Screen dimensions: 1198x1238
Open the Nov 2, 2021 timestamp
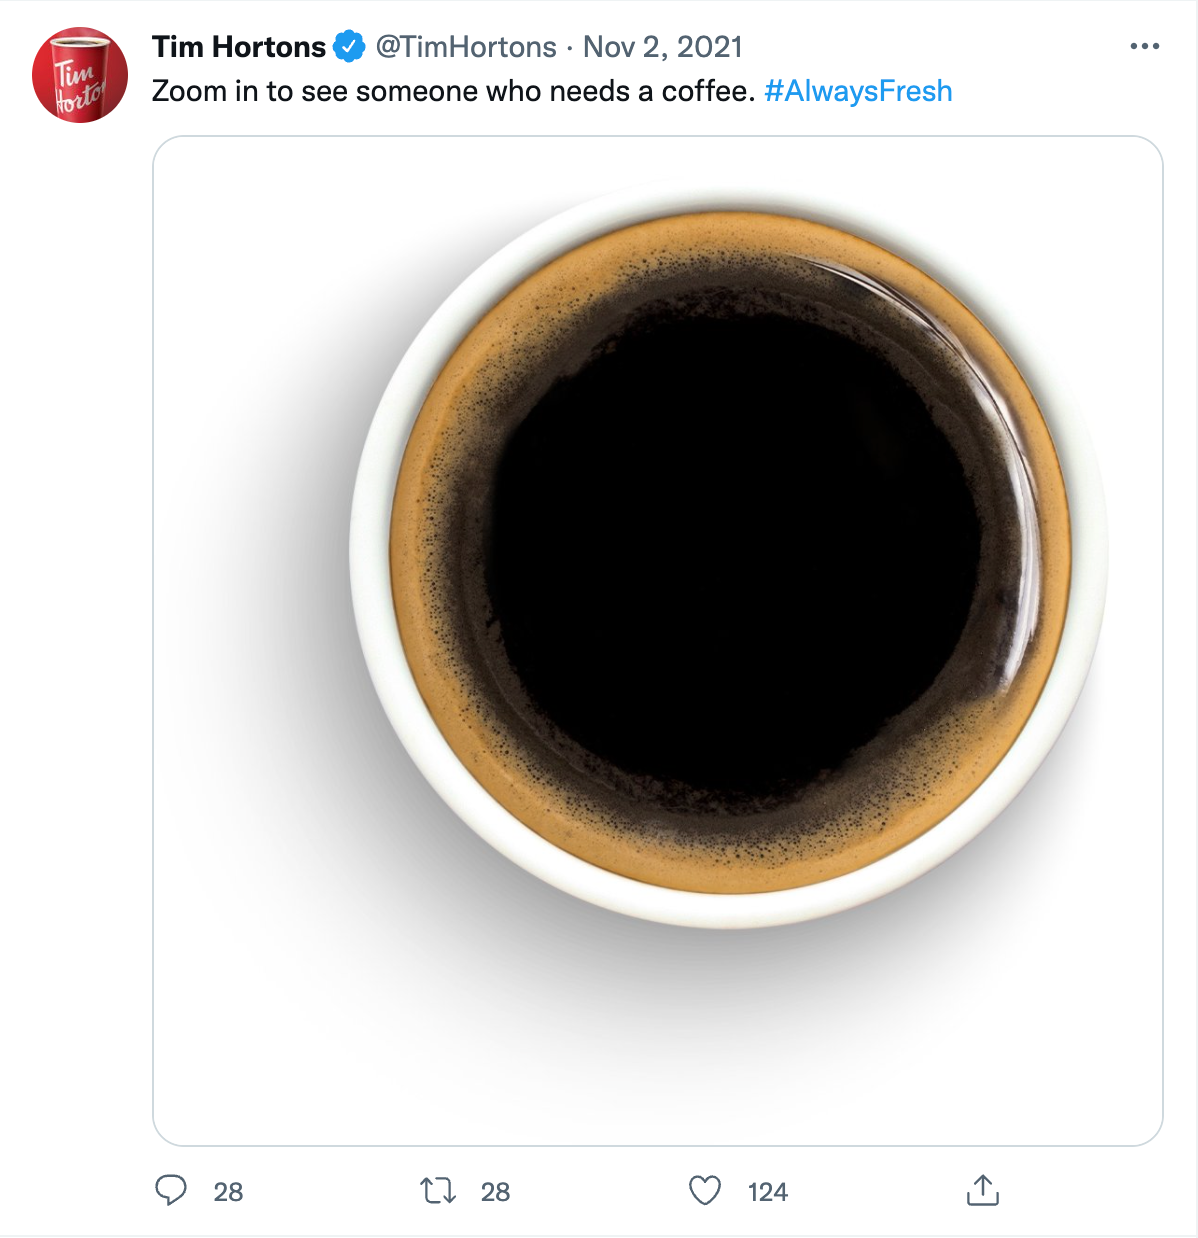tap(663, 46)
